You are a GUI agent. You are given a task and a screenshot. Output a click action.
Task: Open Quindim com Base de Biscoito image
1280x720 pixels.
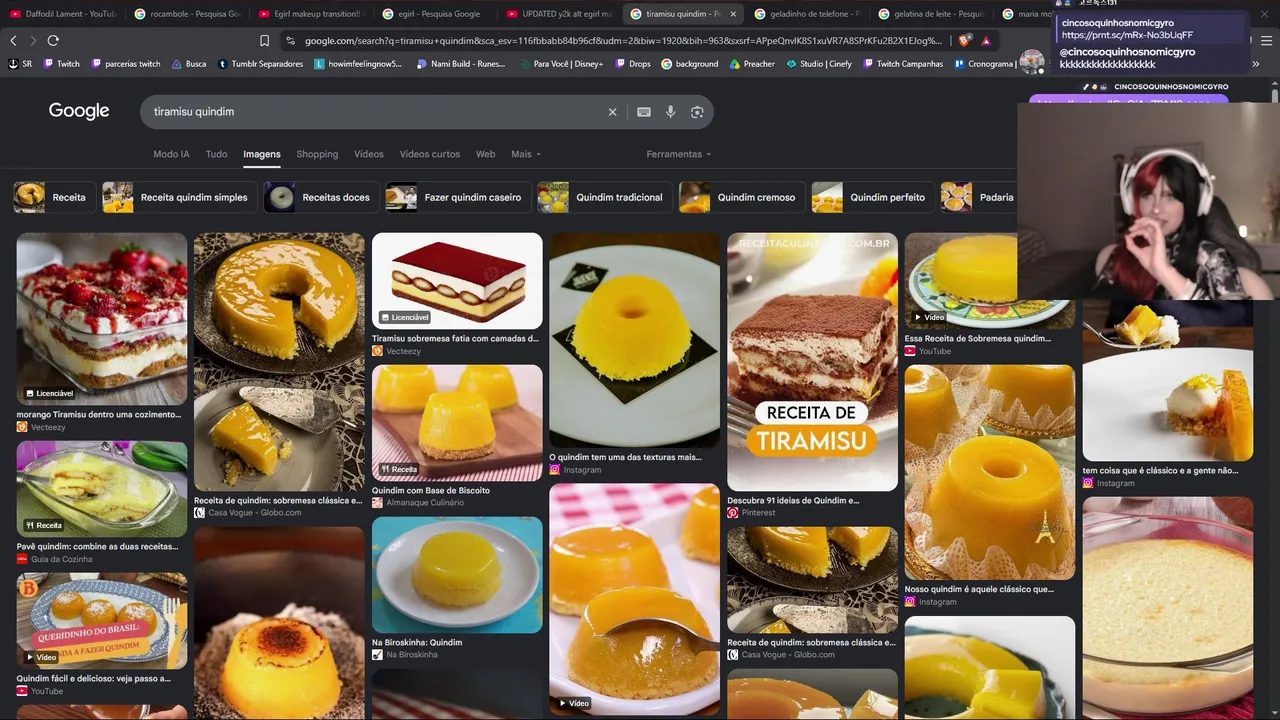click(457, 423)
